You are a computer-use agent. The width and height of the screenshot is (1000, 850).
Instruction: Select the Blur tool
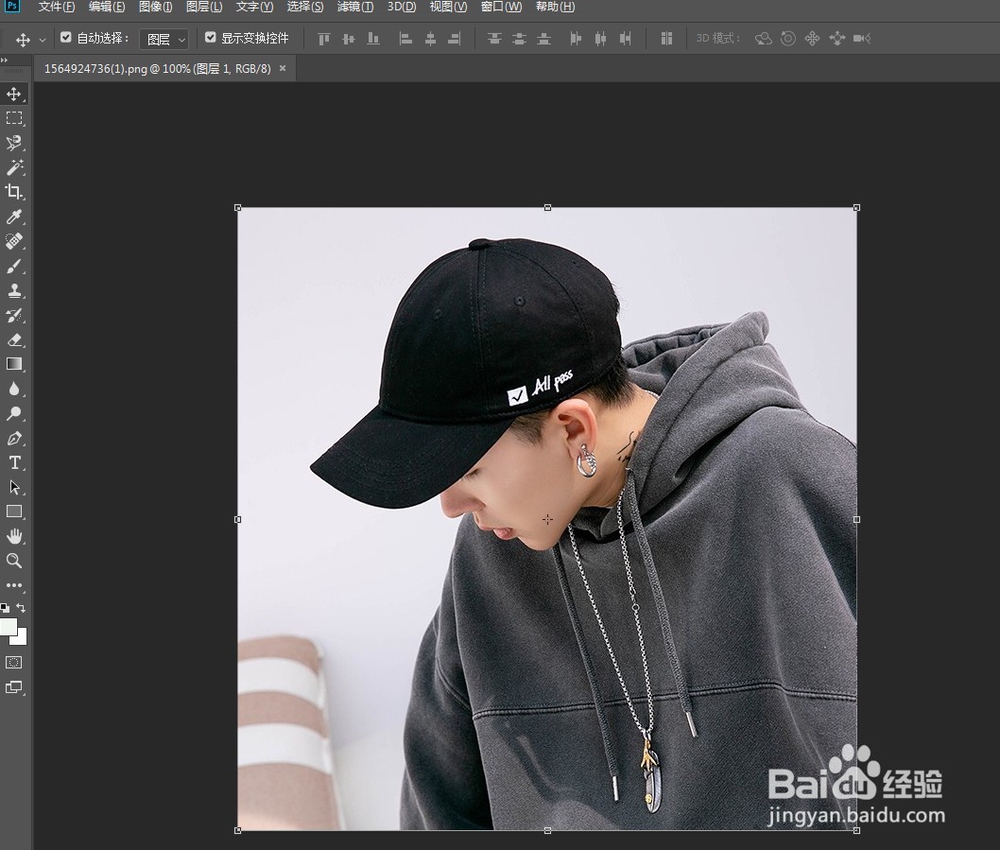(14, 389)
